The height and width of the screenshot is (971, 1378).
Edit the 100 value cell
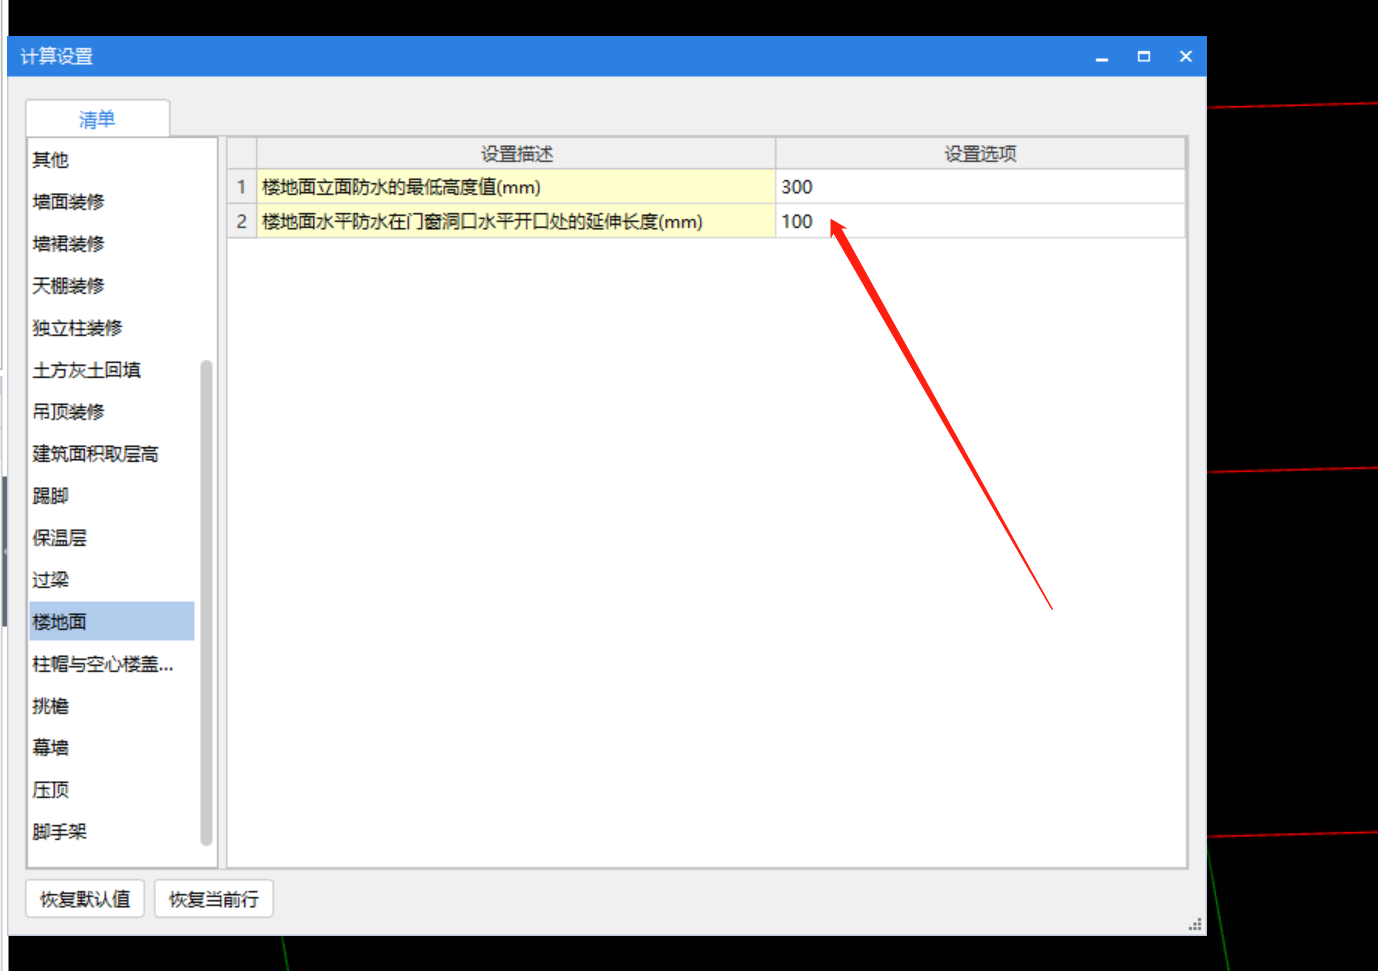tap(980, 221)
